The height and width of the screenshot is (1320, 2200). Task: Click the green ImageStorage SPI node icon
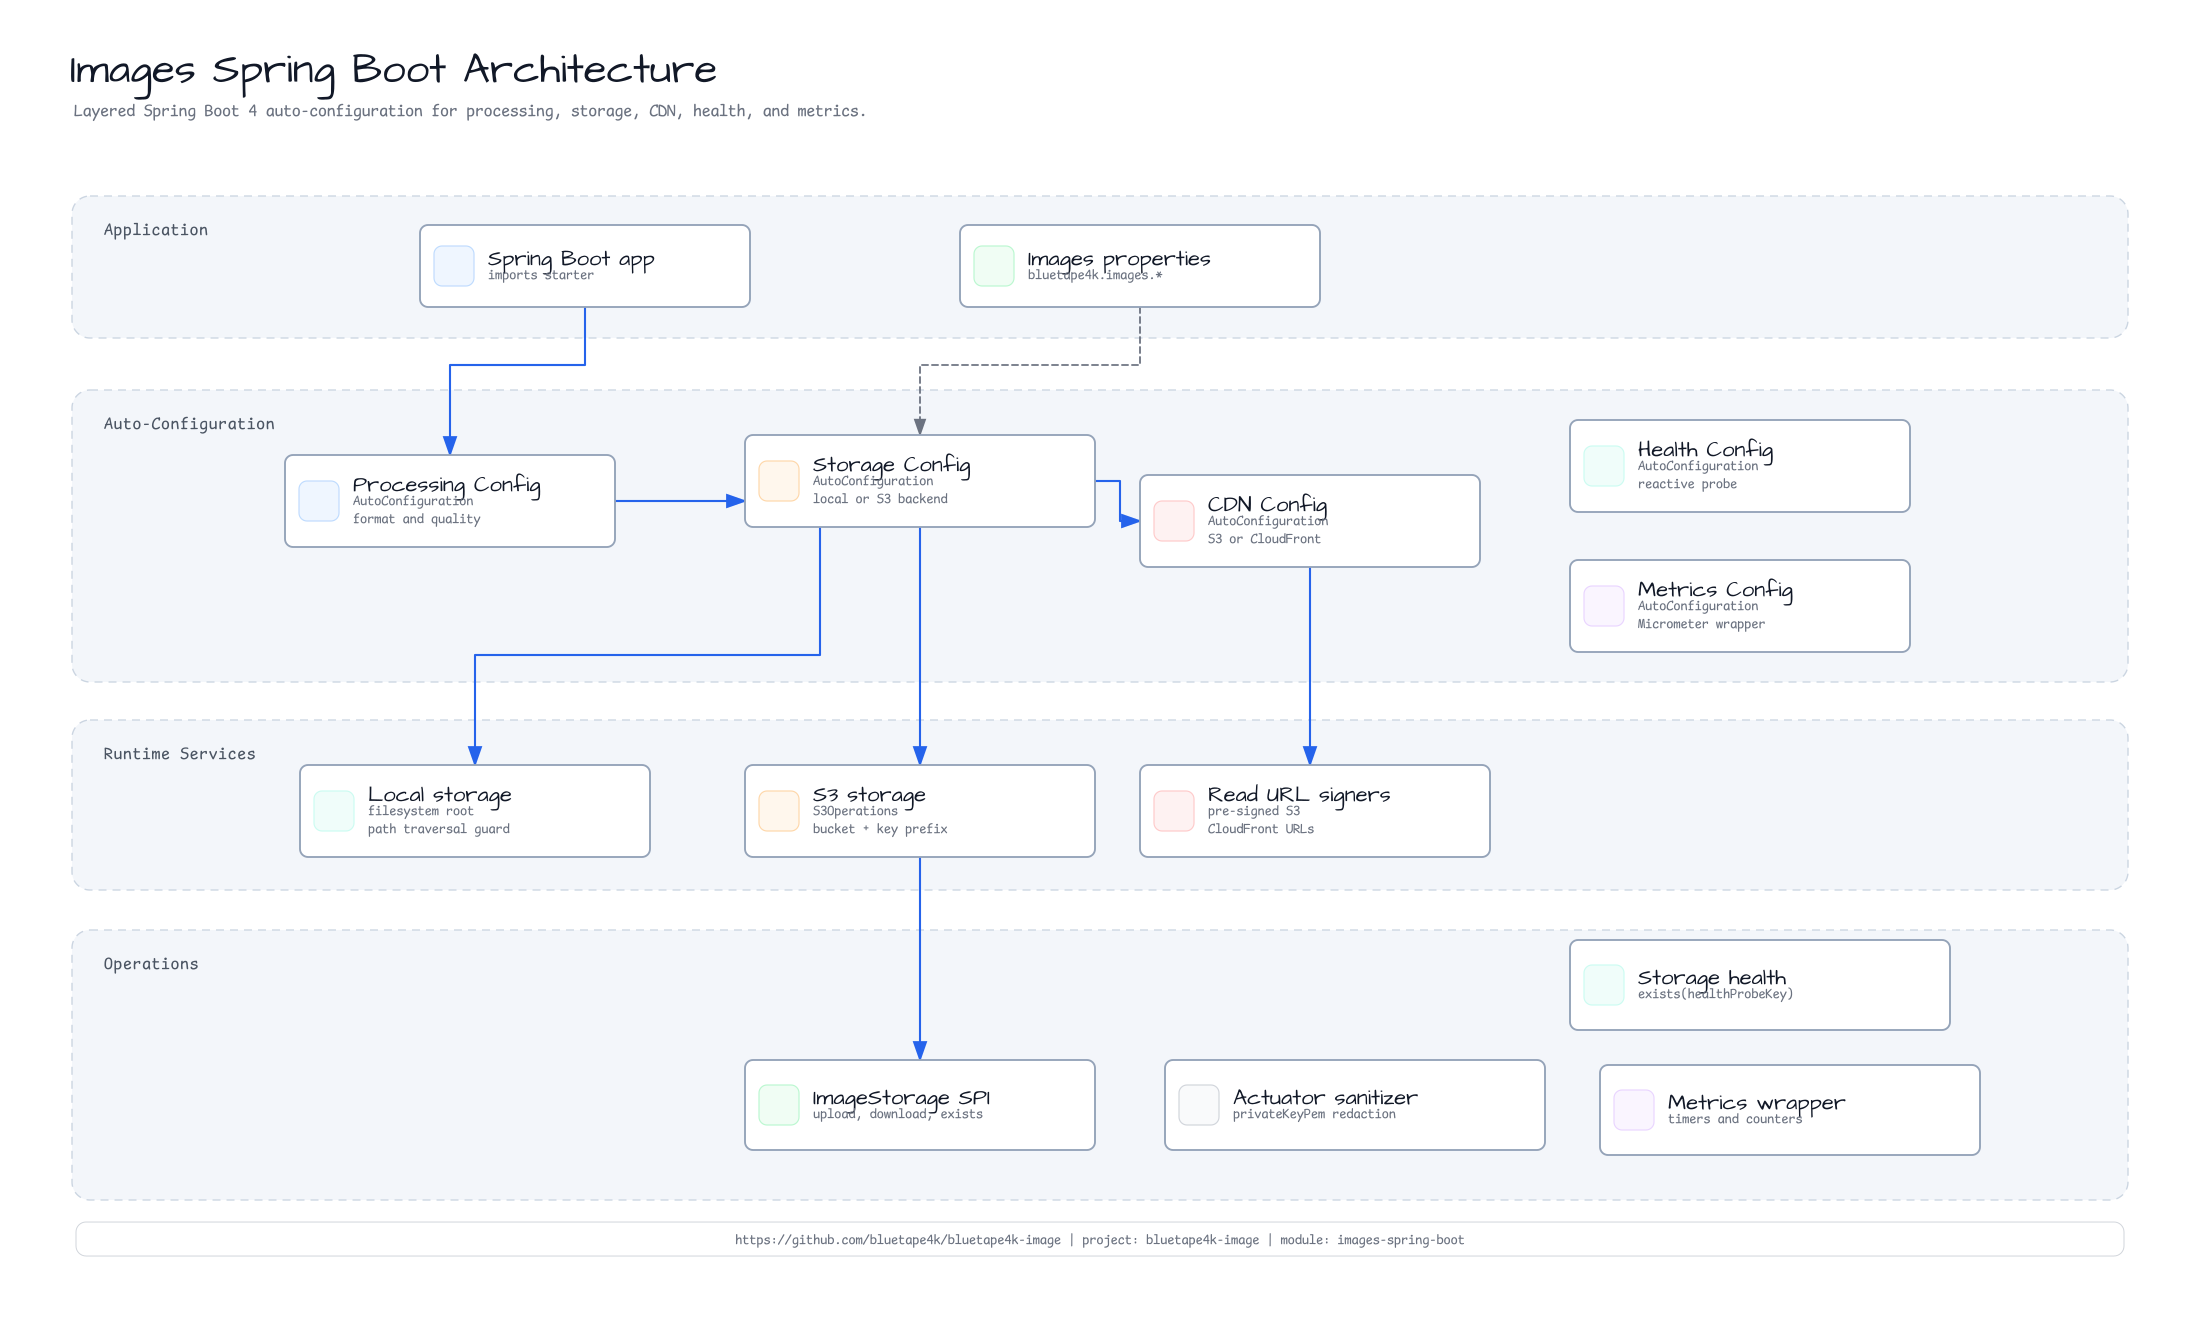779,1105
